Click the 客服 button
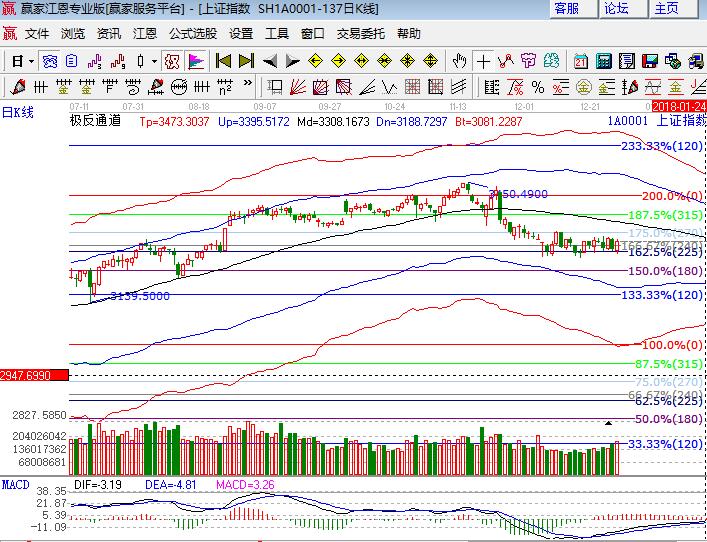707x542 pixels. point(567,9)
